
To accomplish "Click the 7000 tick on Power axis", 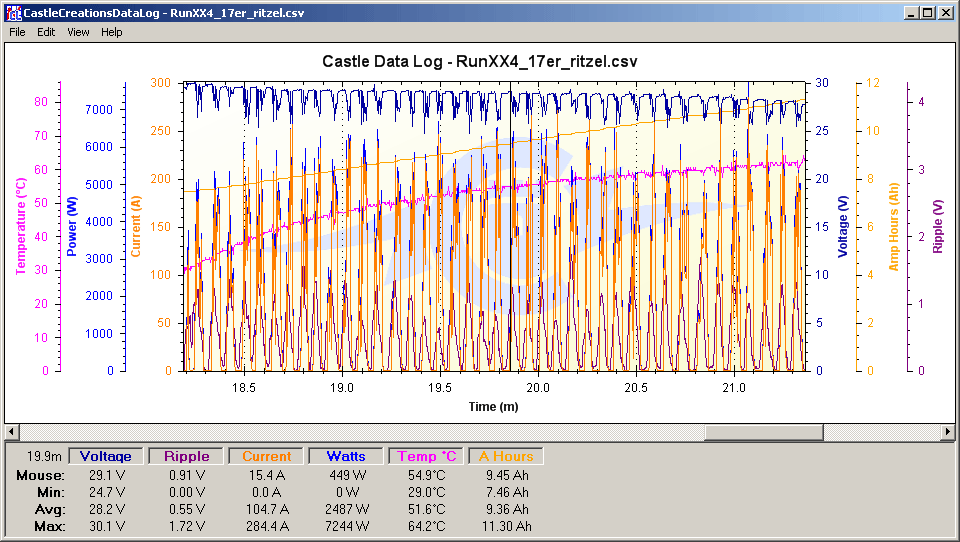I will 99,110.
